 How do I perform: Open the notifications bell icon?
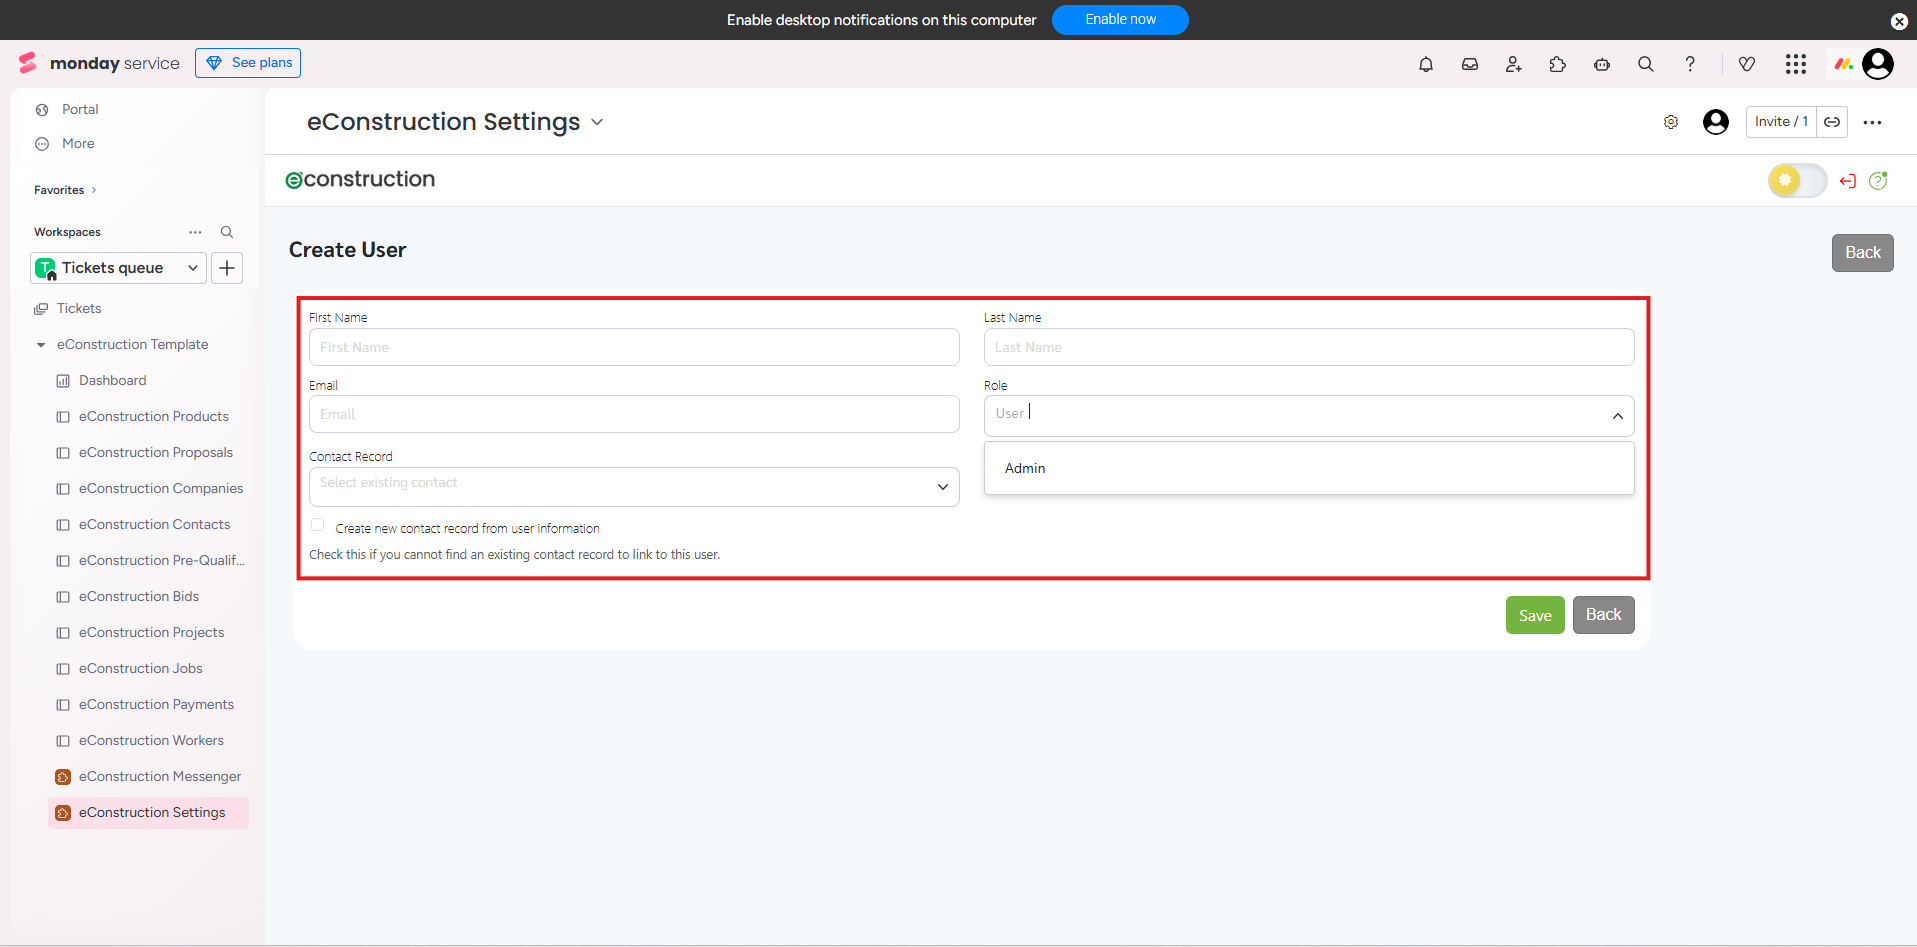[1426, 64]
